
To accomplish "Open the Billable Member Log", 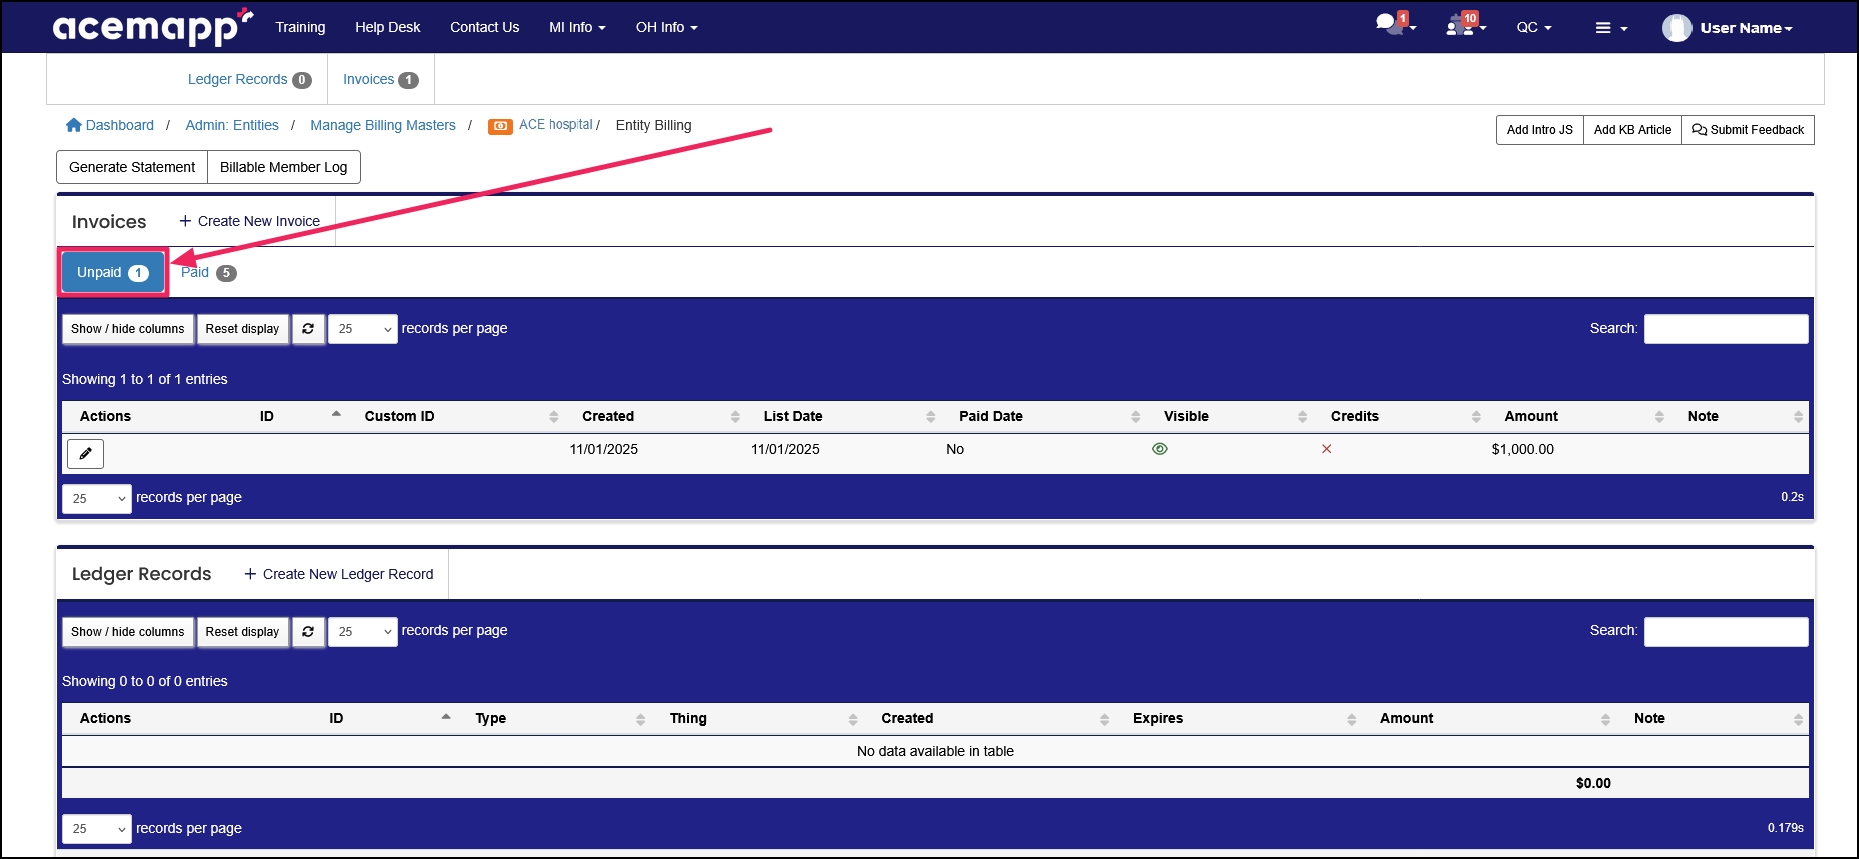I will [x=284, y=167].
